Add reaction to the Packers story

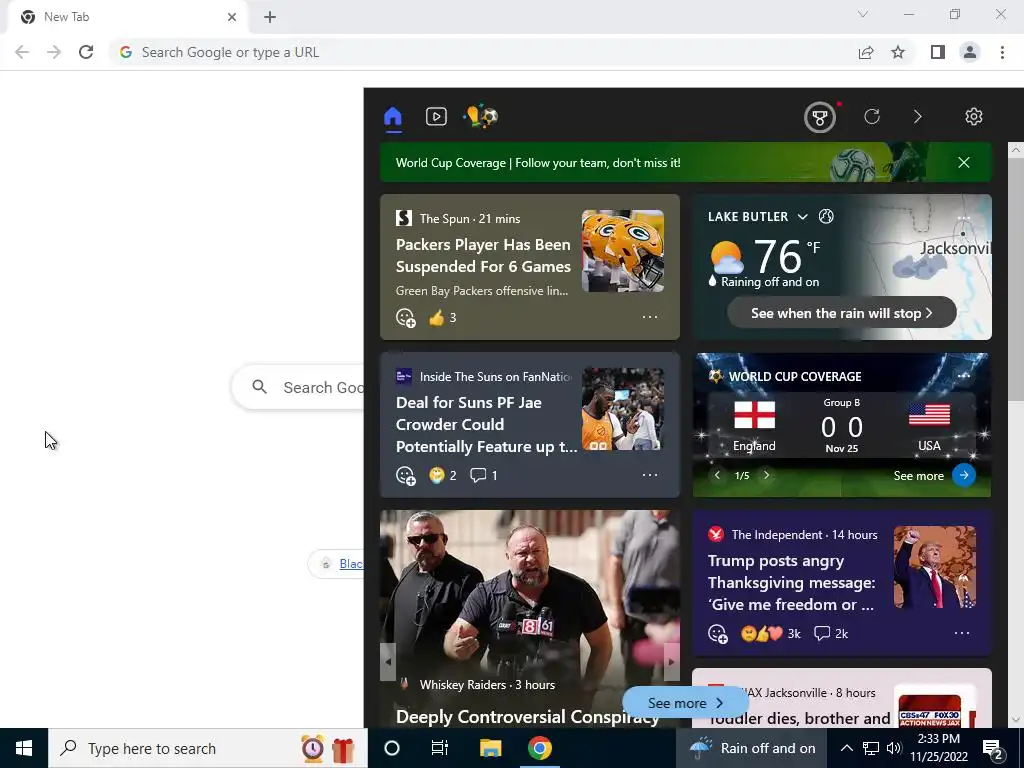406,318
